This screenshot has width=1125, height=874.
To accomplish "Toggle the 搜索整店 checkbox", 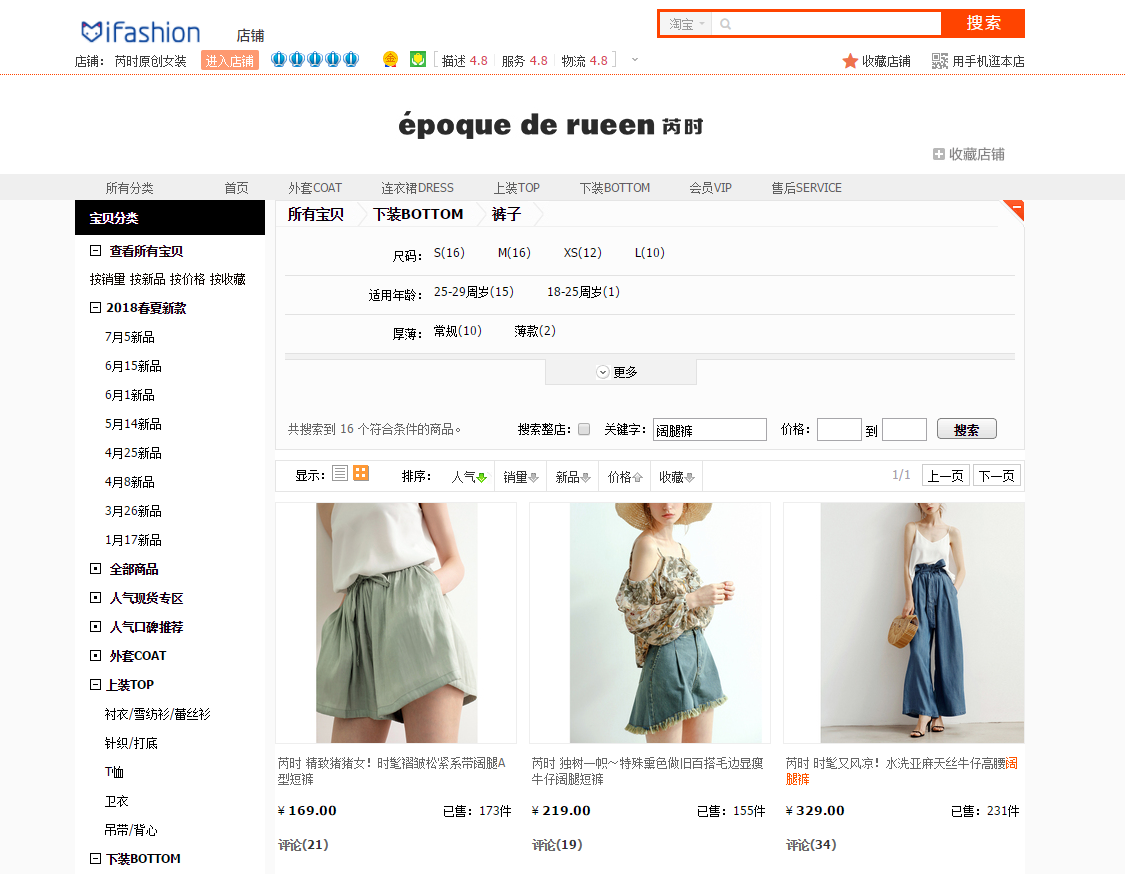I will [584, 429].
